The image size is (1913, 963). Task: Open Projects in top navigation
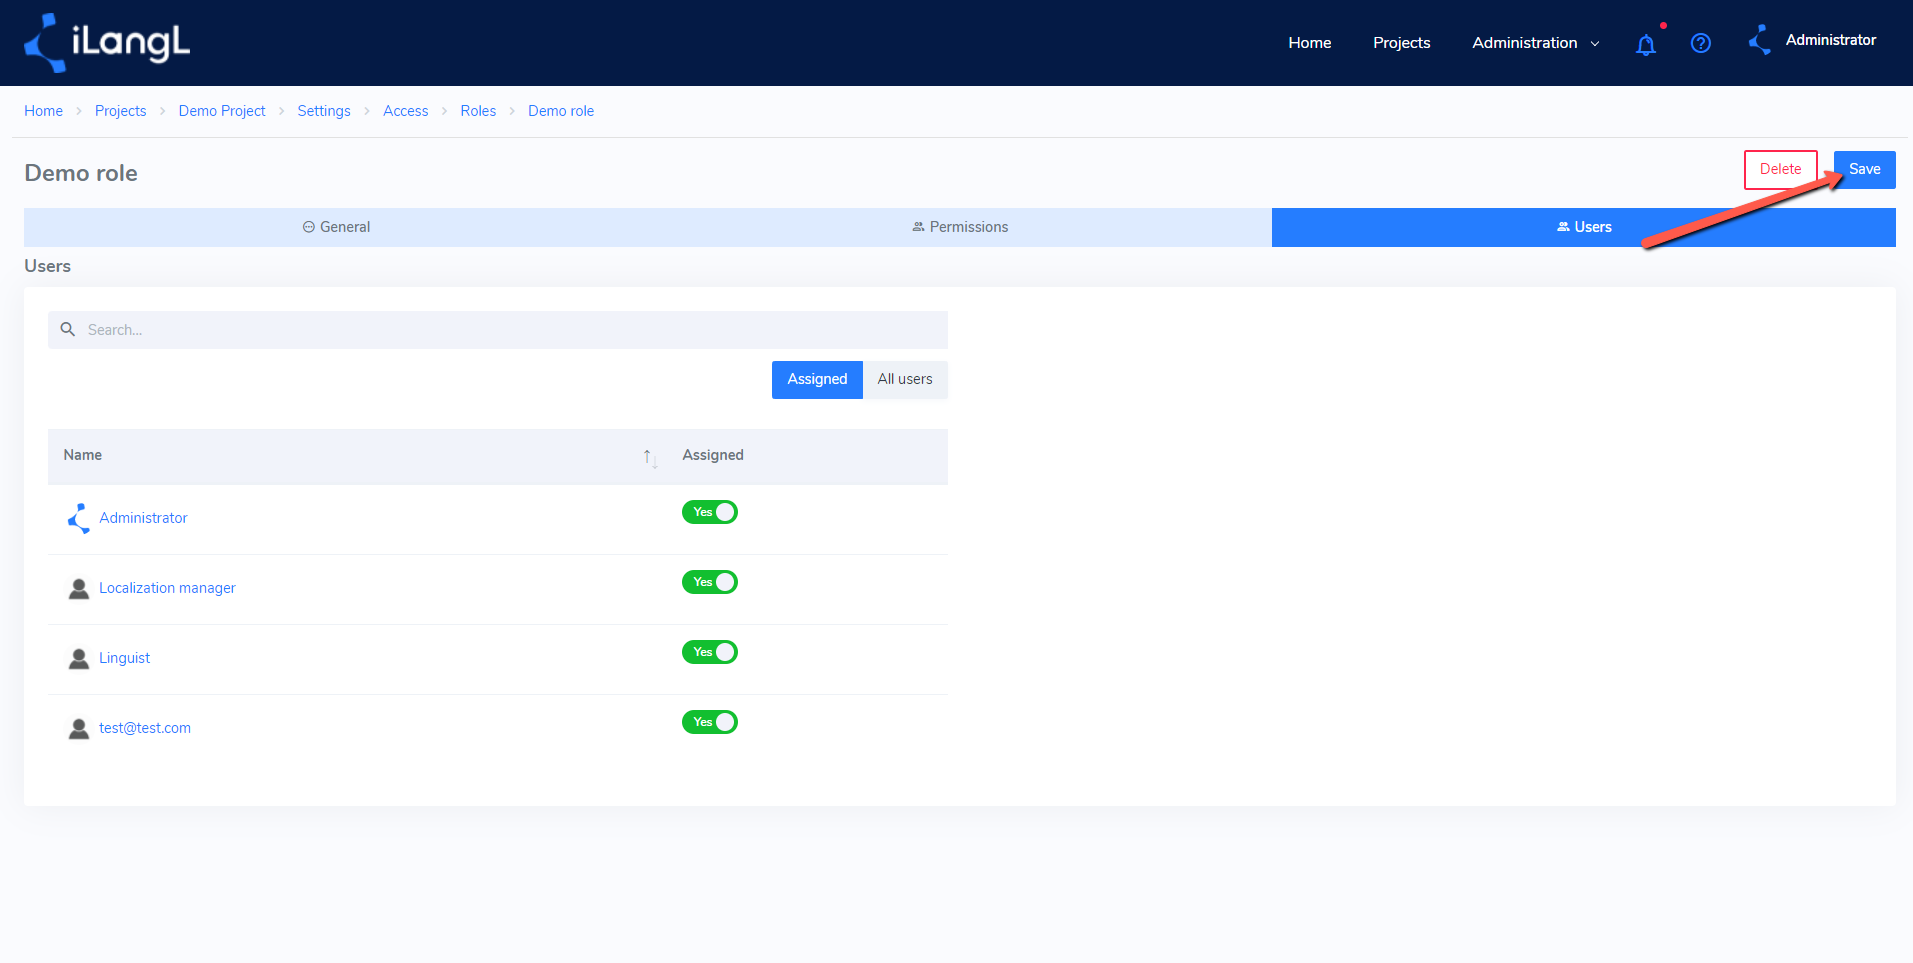pyautogui.click(x=1401, y=43)
